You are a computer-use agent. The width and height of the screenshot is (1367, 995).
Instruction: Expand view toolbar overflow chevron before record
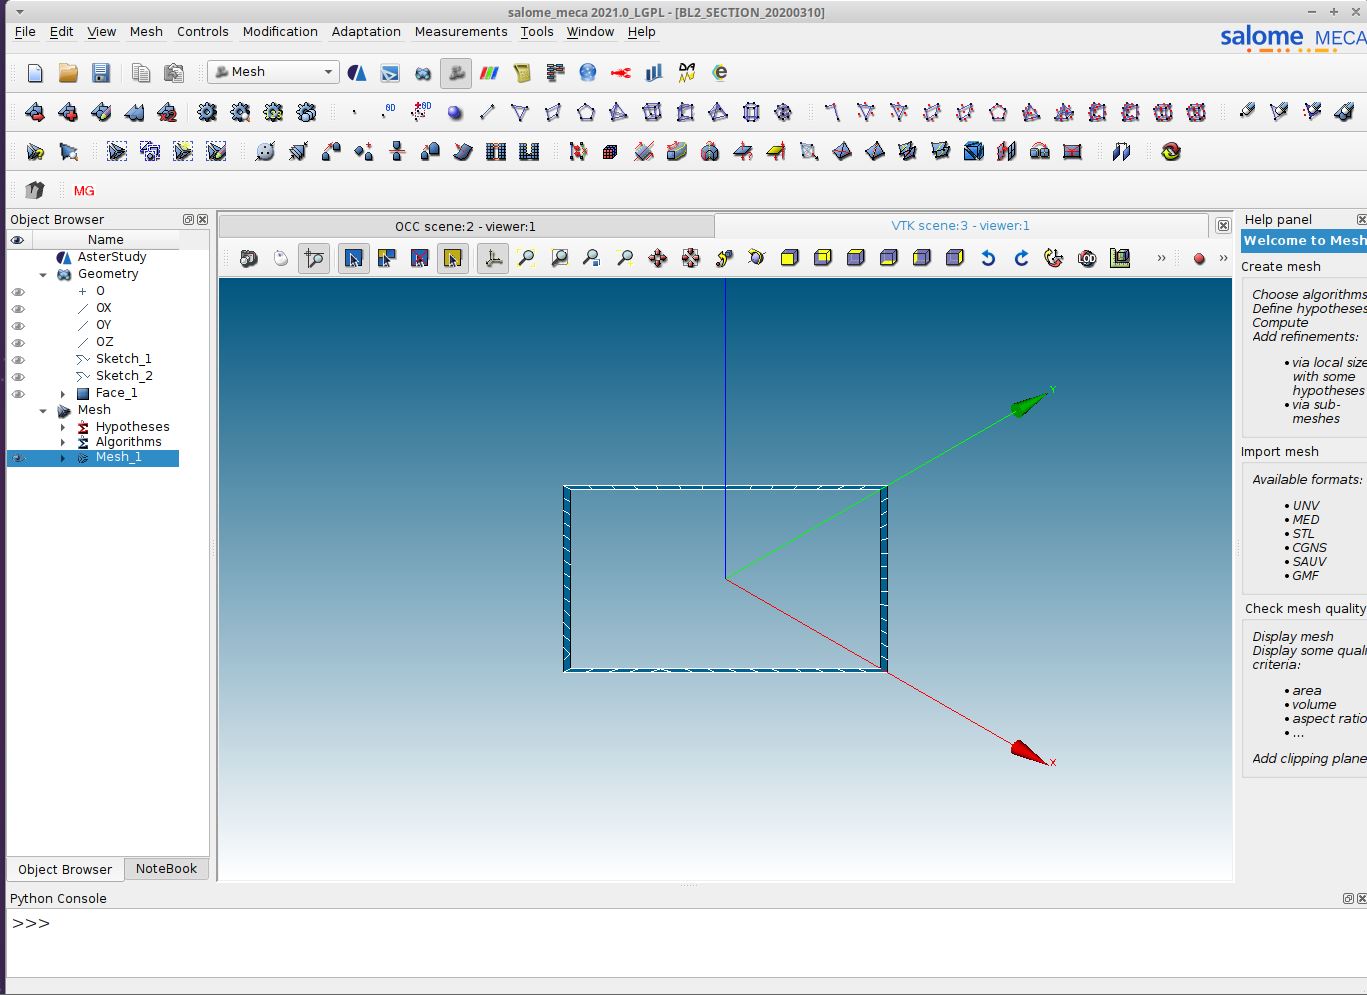coord(1161,259)
